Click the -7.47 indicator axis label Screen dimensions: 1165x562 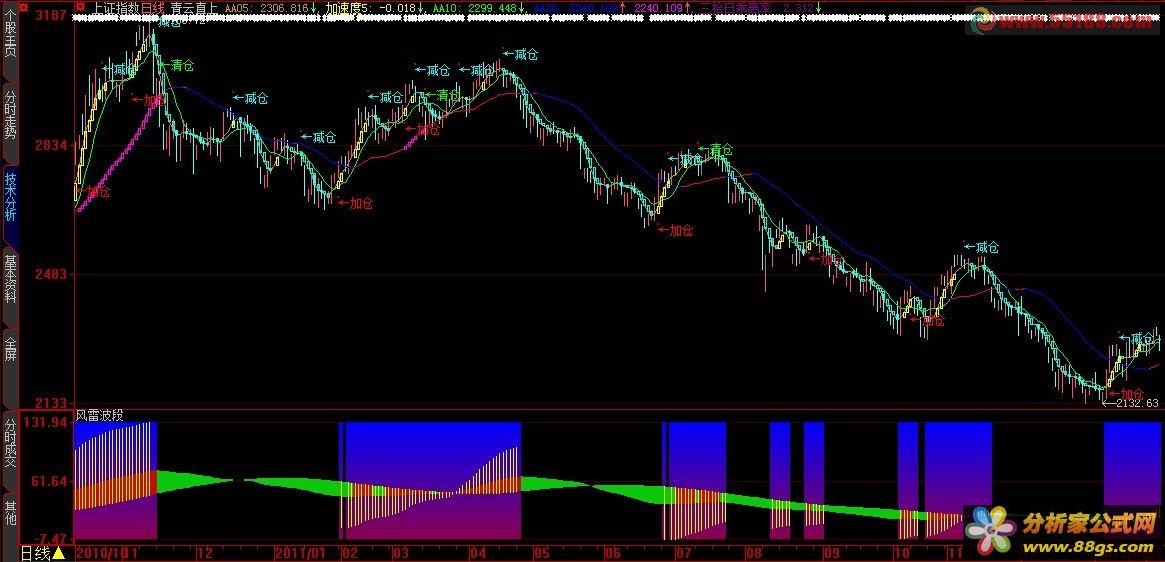pyautogui.click(x=51, y=537)
